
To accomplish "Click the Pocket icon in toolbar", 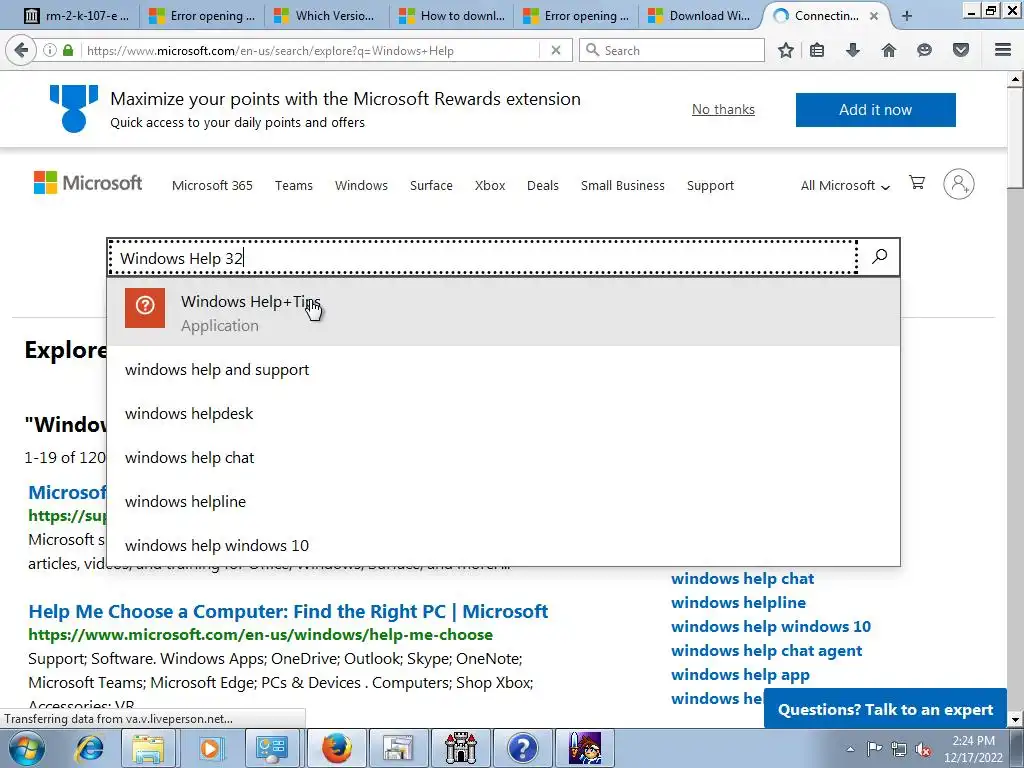I will pyautogui.click(x=961, y=50).
